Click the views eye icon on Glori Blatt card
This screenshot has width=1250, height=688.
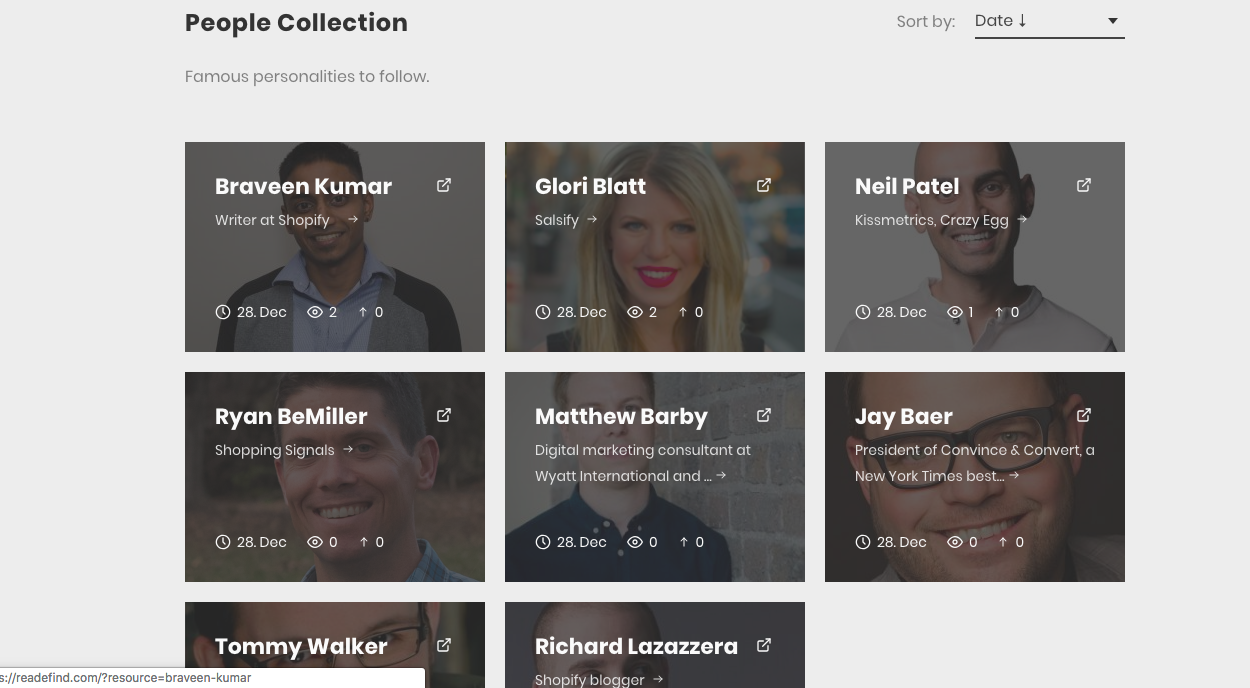[x=636, y=311]
